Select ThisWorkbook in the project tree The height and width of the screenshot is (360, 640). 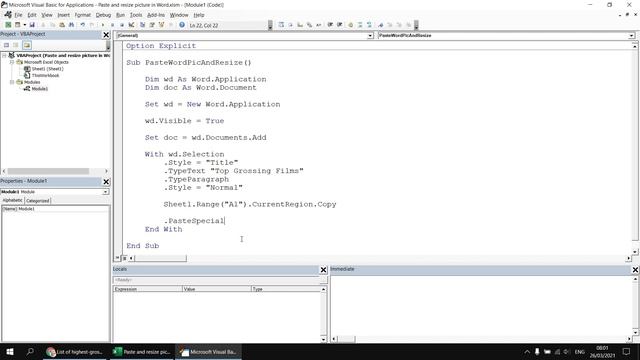[45, 76]
